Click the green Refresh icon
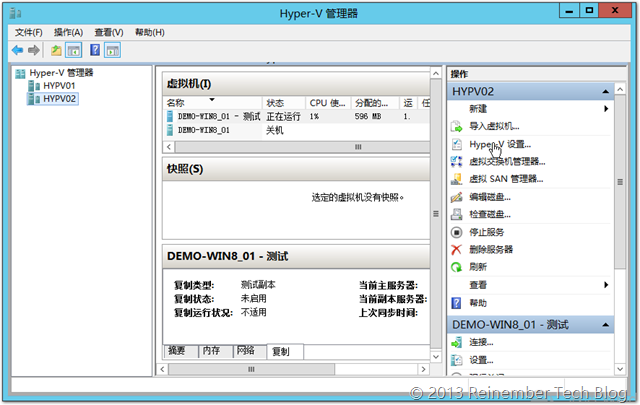This screenshot has width=640, height=405. coord(456,267)
